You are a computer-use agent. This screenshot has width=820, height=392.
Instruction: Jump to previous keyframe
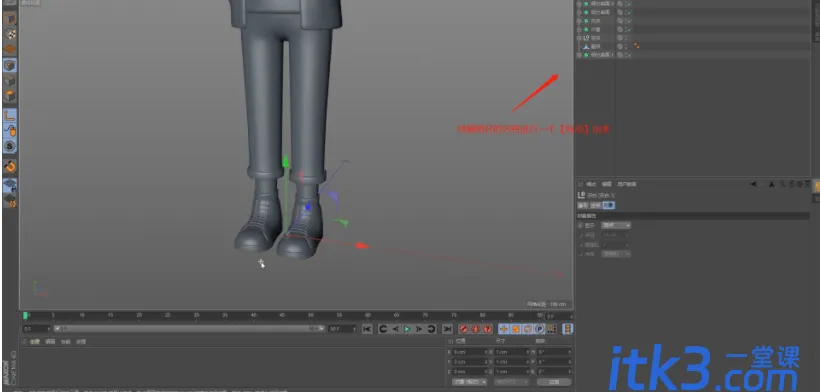click(383, 329)
